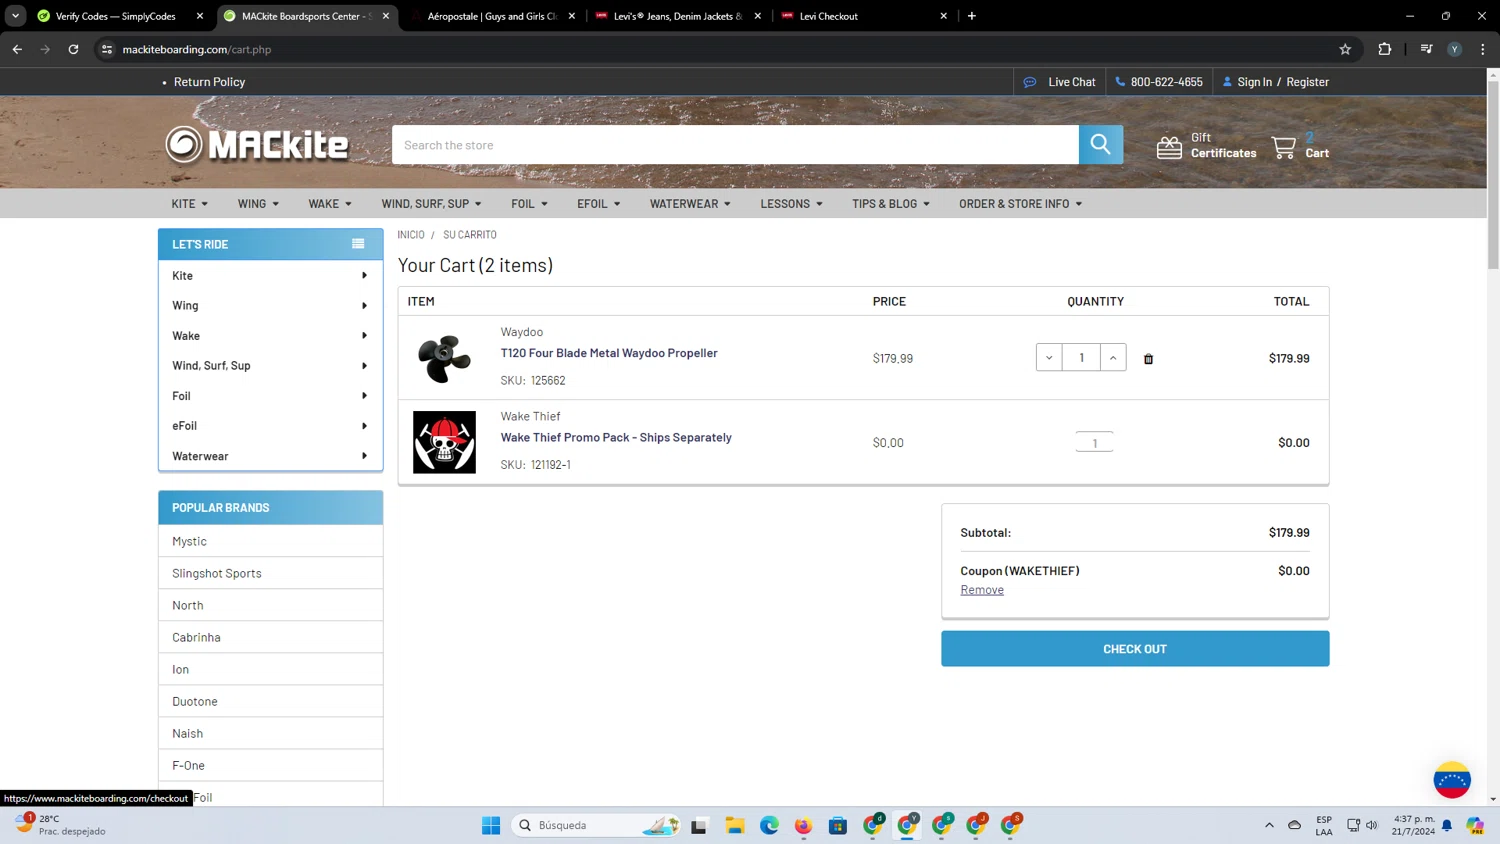Click the Wake Thief skull thumbnail
This screenshot has width=1500, height=844.
tap(444, 442)
